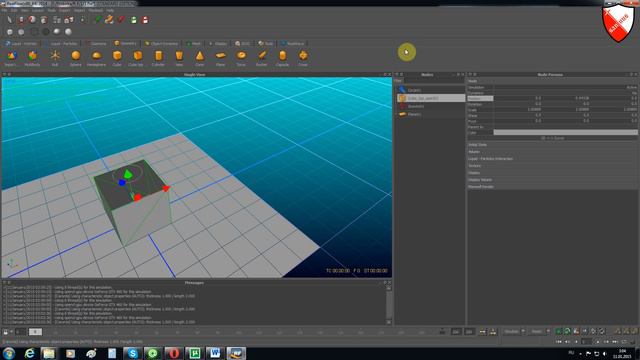Click the Import geometry shelf icon
Screen dimensions: 640x360
[11, 58]
